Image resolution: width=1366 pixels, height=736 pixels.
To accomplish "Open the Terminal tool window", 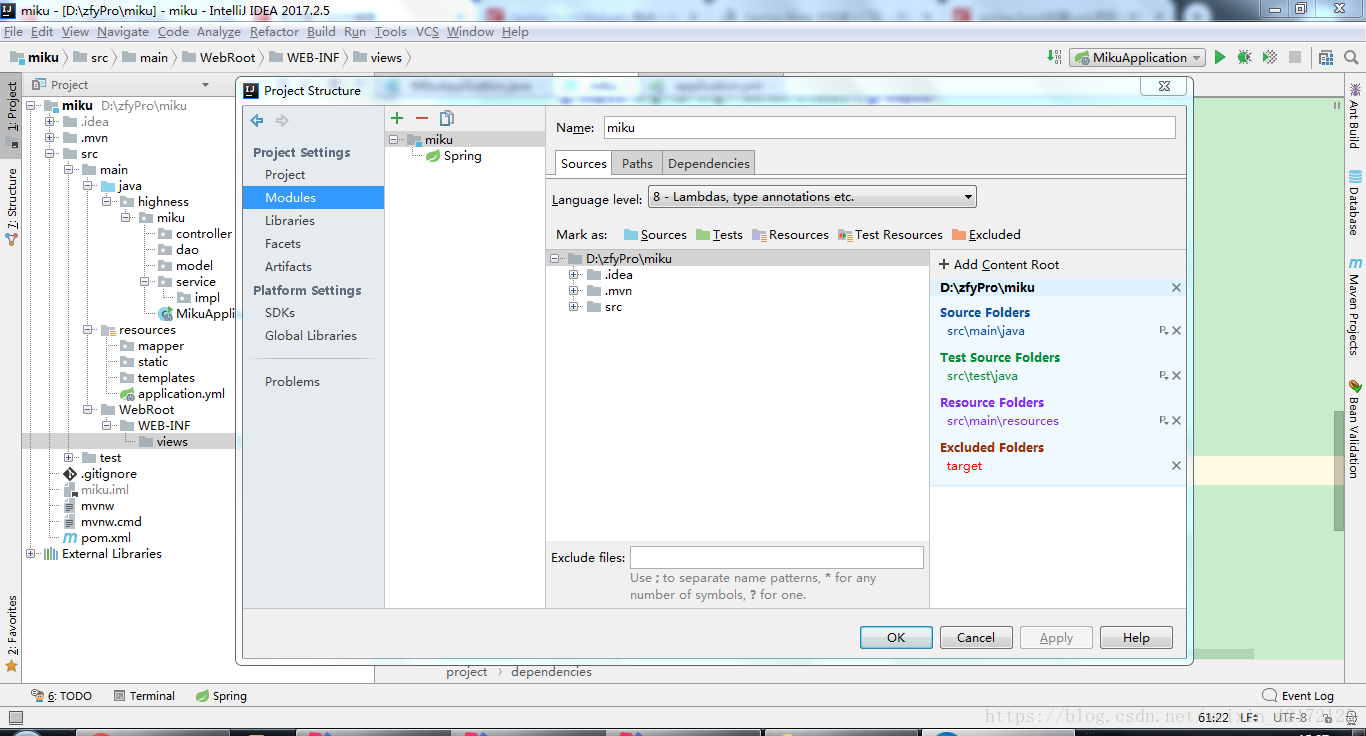I will pos(144,696).
